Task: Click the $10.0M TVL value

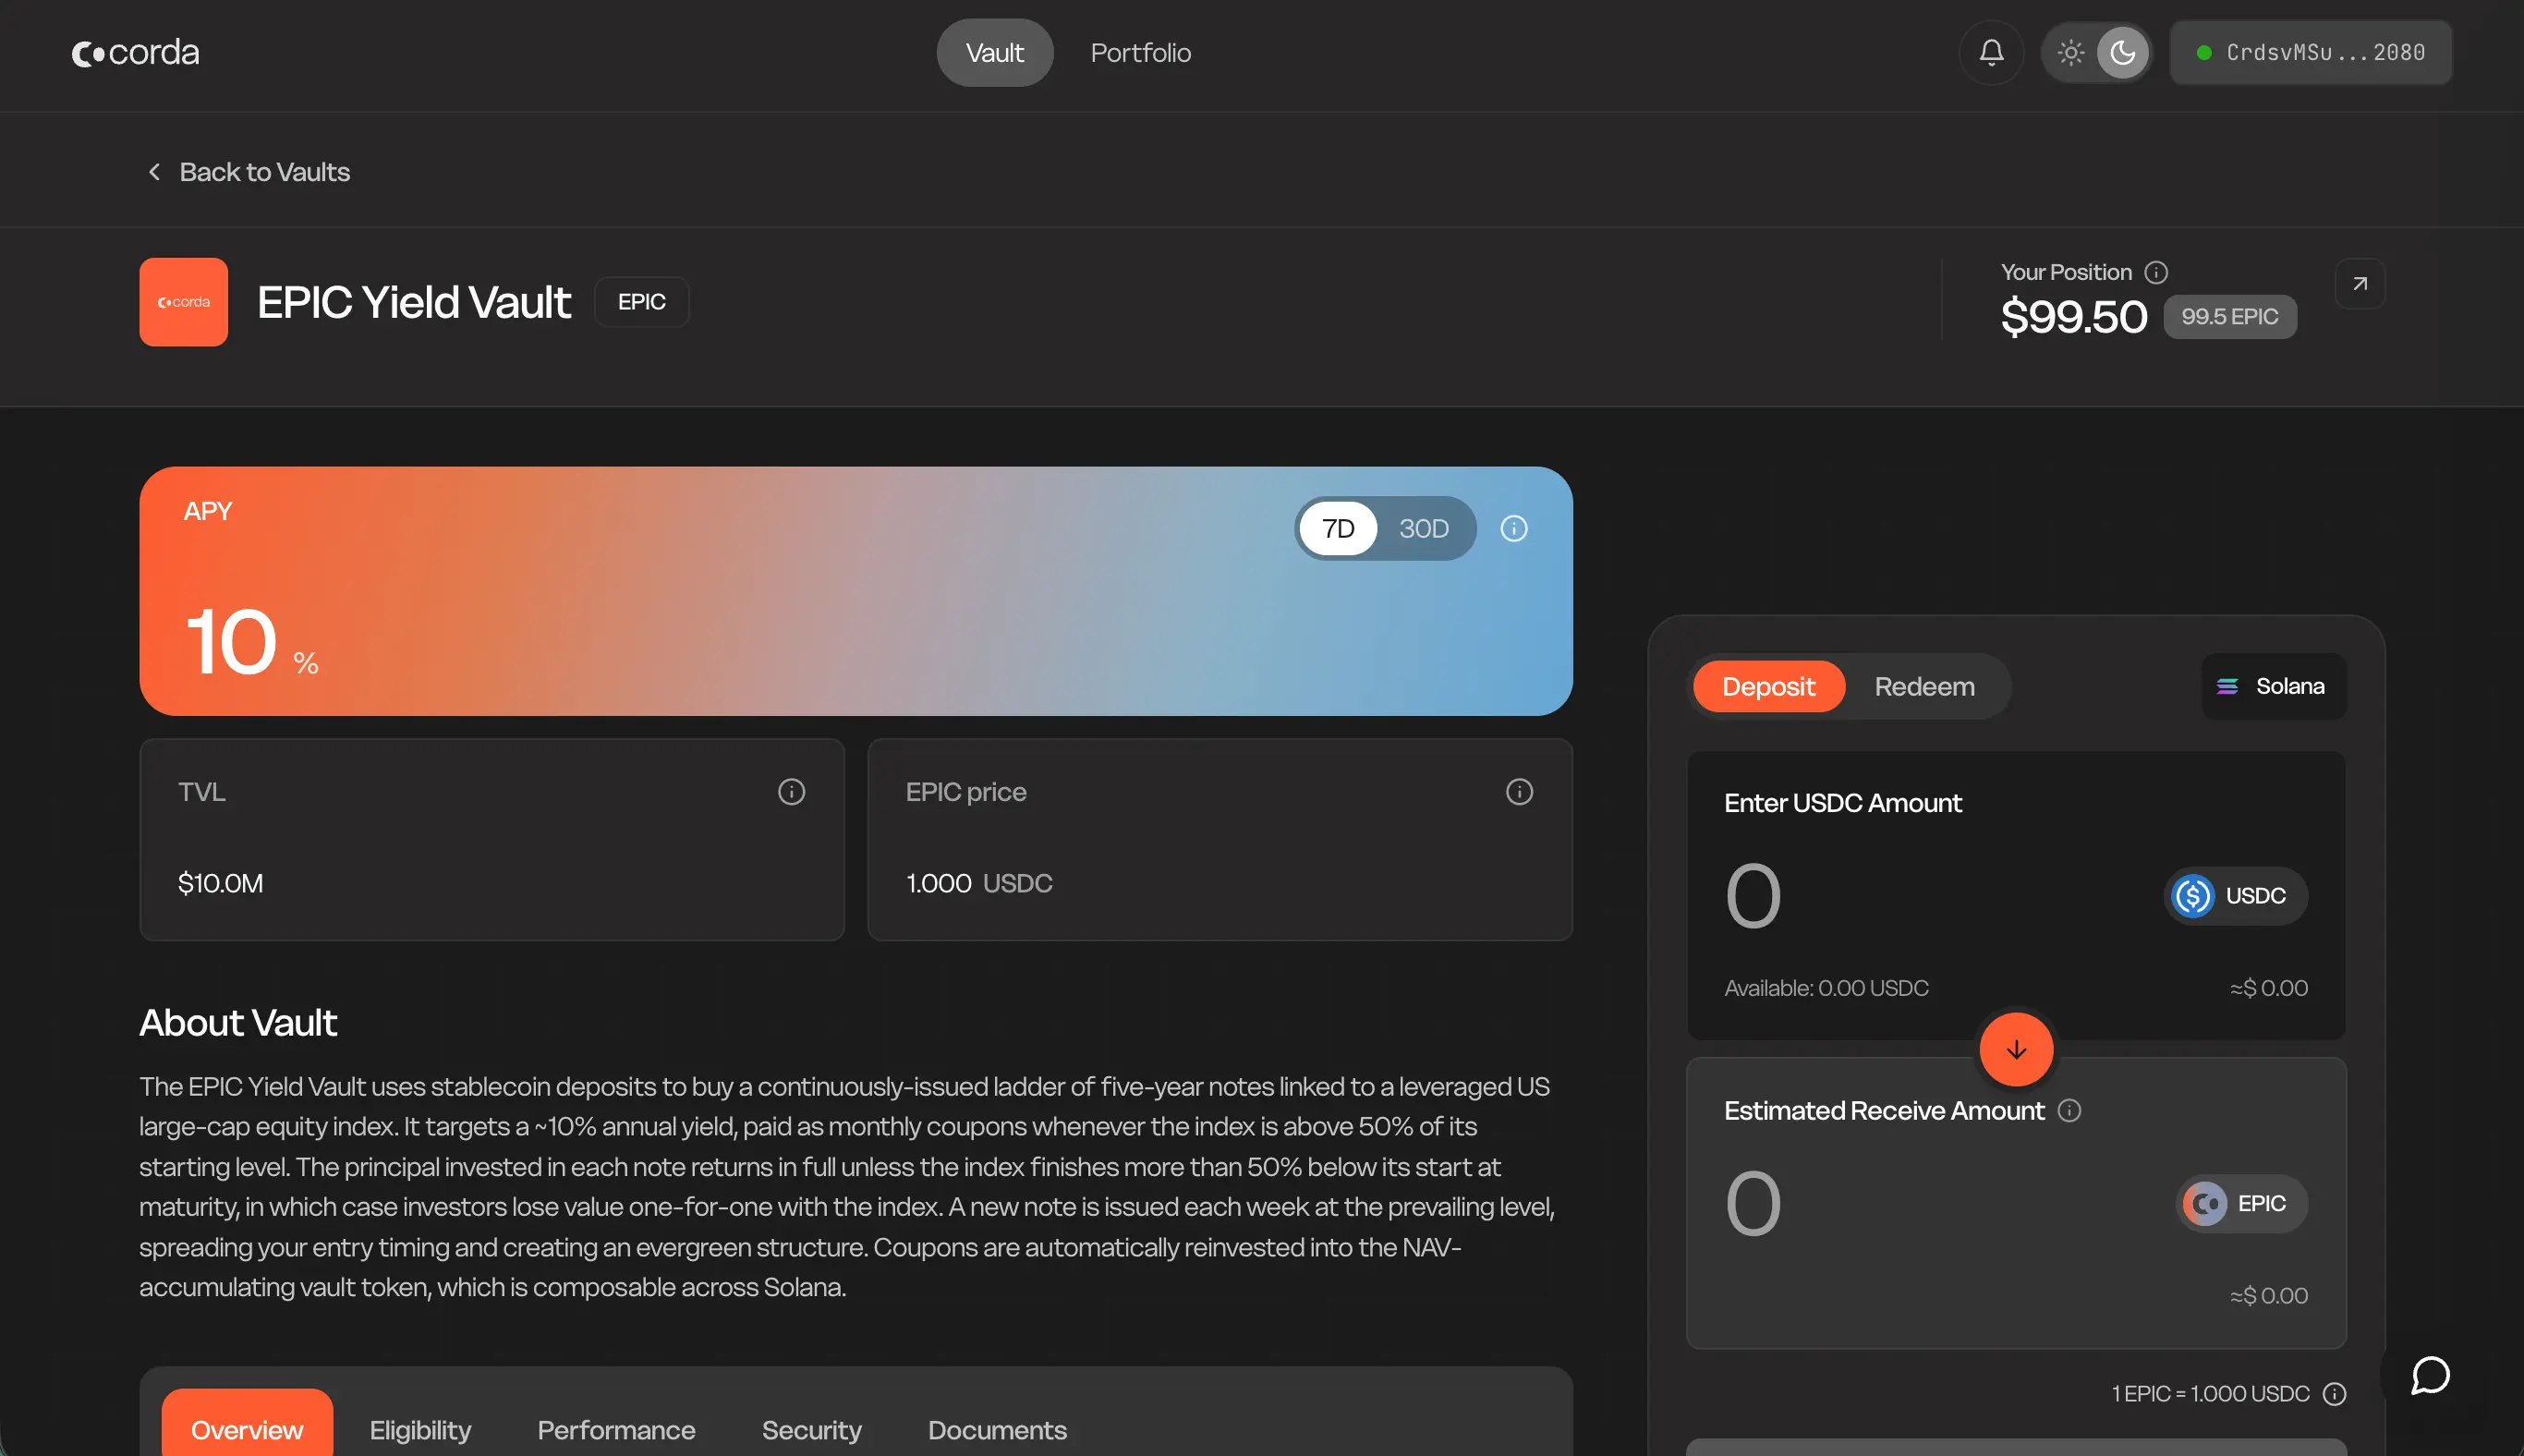Action: pos(220,883)
